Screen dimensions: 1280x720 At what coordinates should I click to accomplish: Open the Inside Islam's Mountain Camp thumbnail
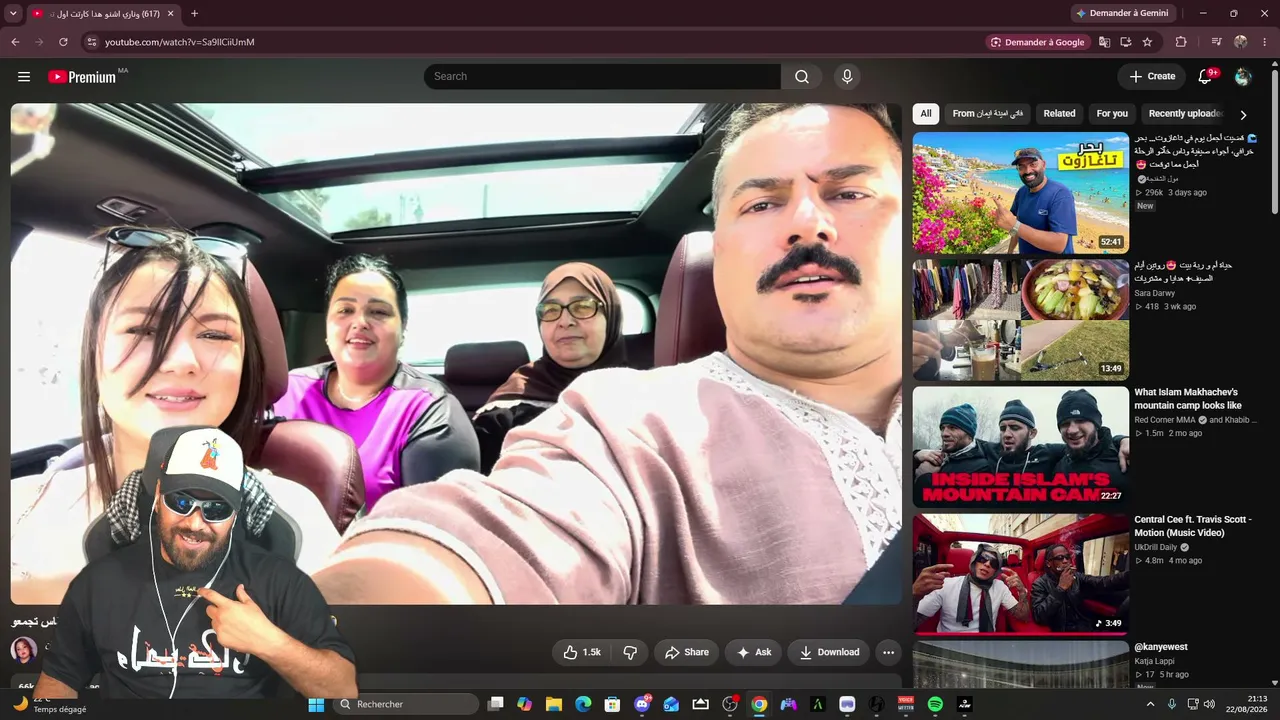click(1020, 447)
